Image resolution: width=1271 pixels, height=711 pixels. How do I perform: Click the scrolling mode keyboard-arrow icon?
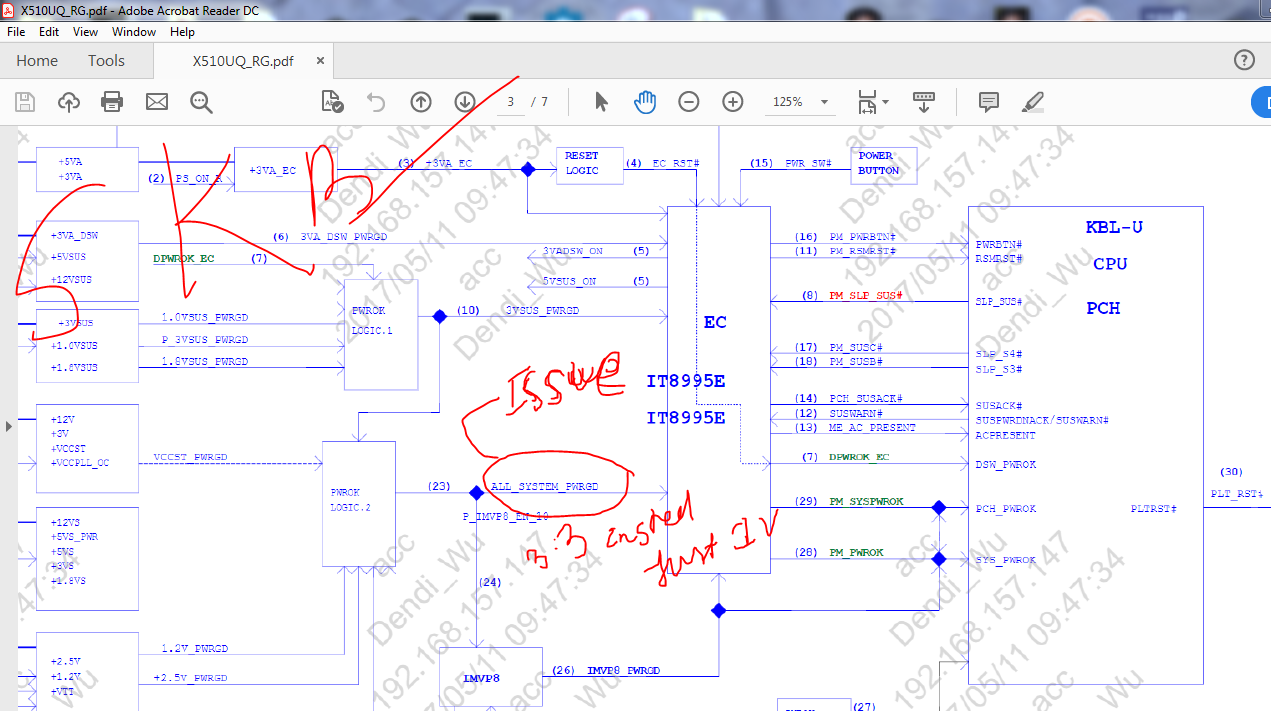click(923, 101)
